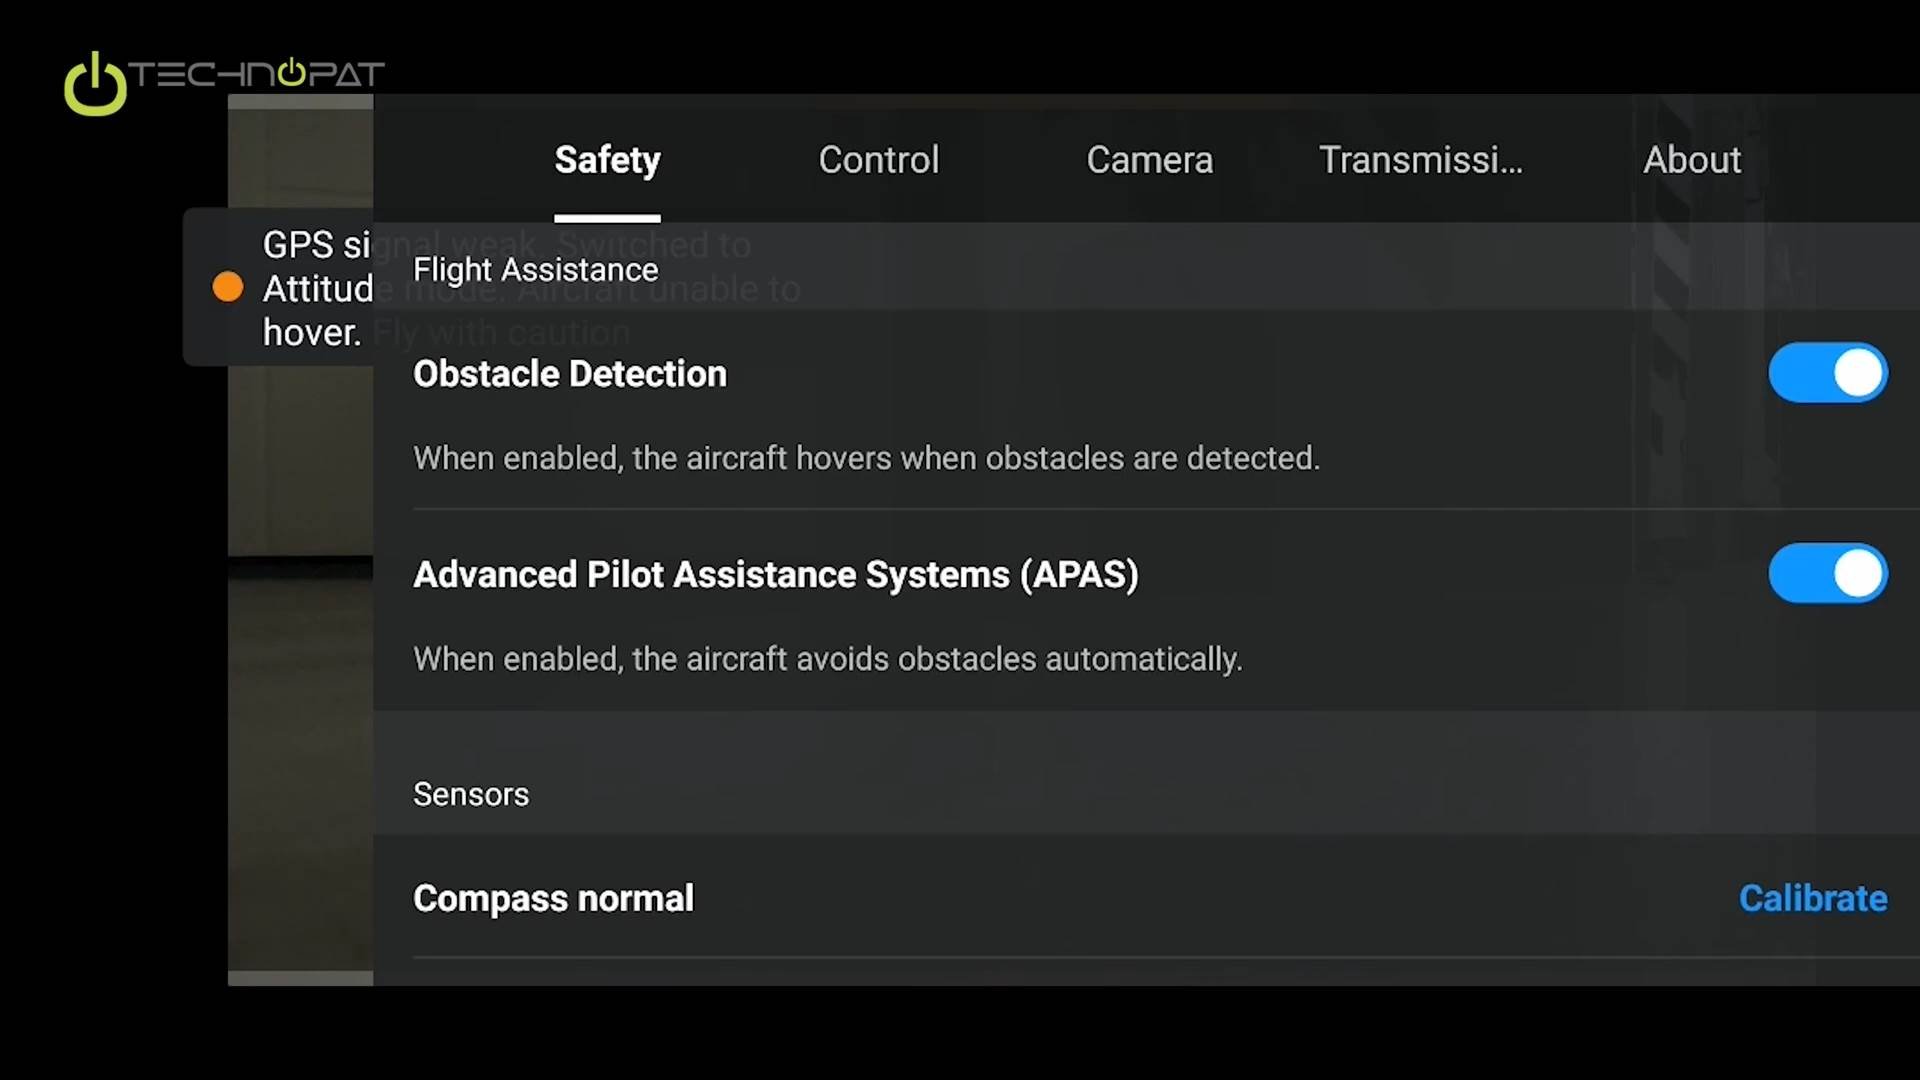Click the Obstacle Detection label
This screenshot has width=1920, height=1080.
(x=569, y=374)
